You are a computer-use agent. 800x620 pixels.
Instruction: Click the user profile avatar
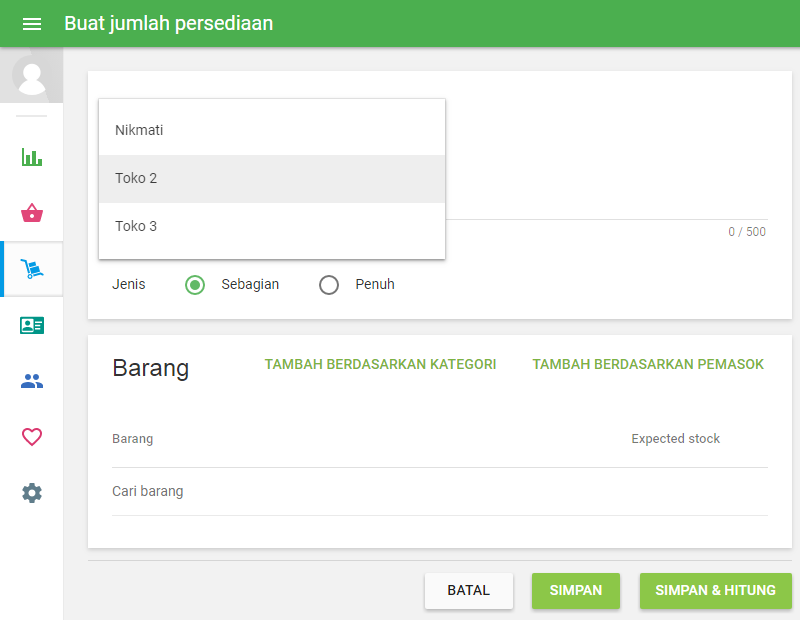pyautogui.click(x=30, y=75)
